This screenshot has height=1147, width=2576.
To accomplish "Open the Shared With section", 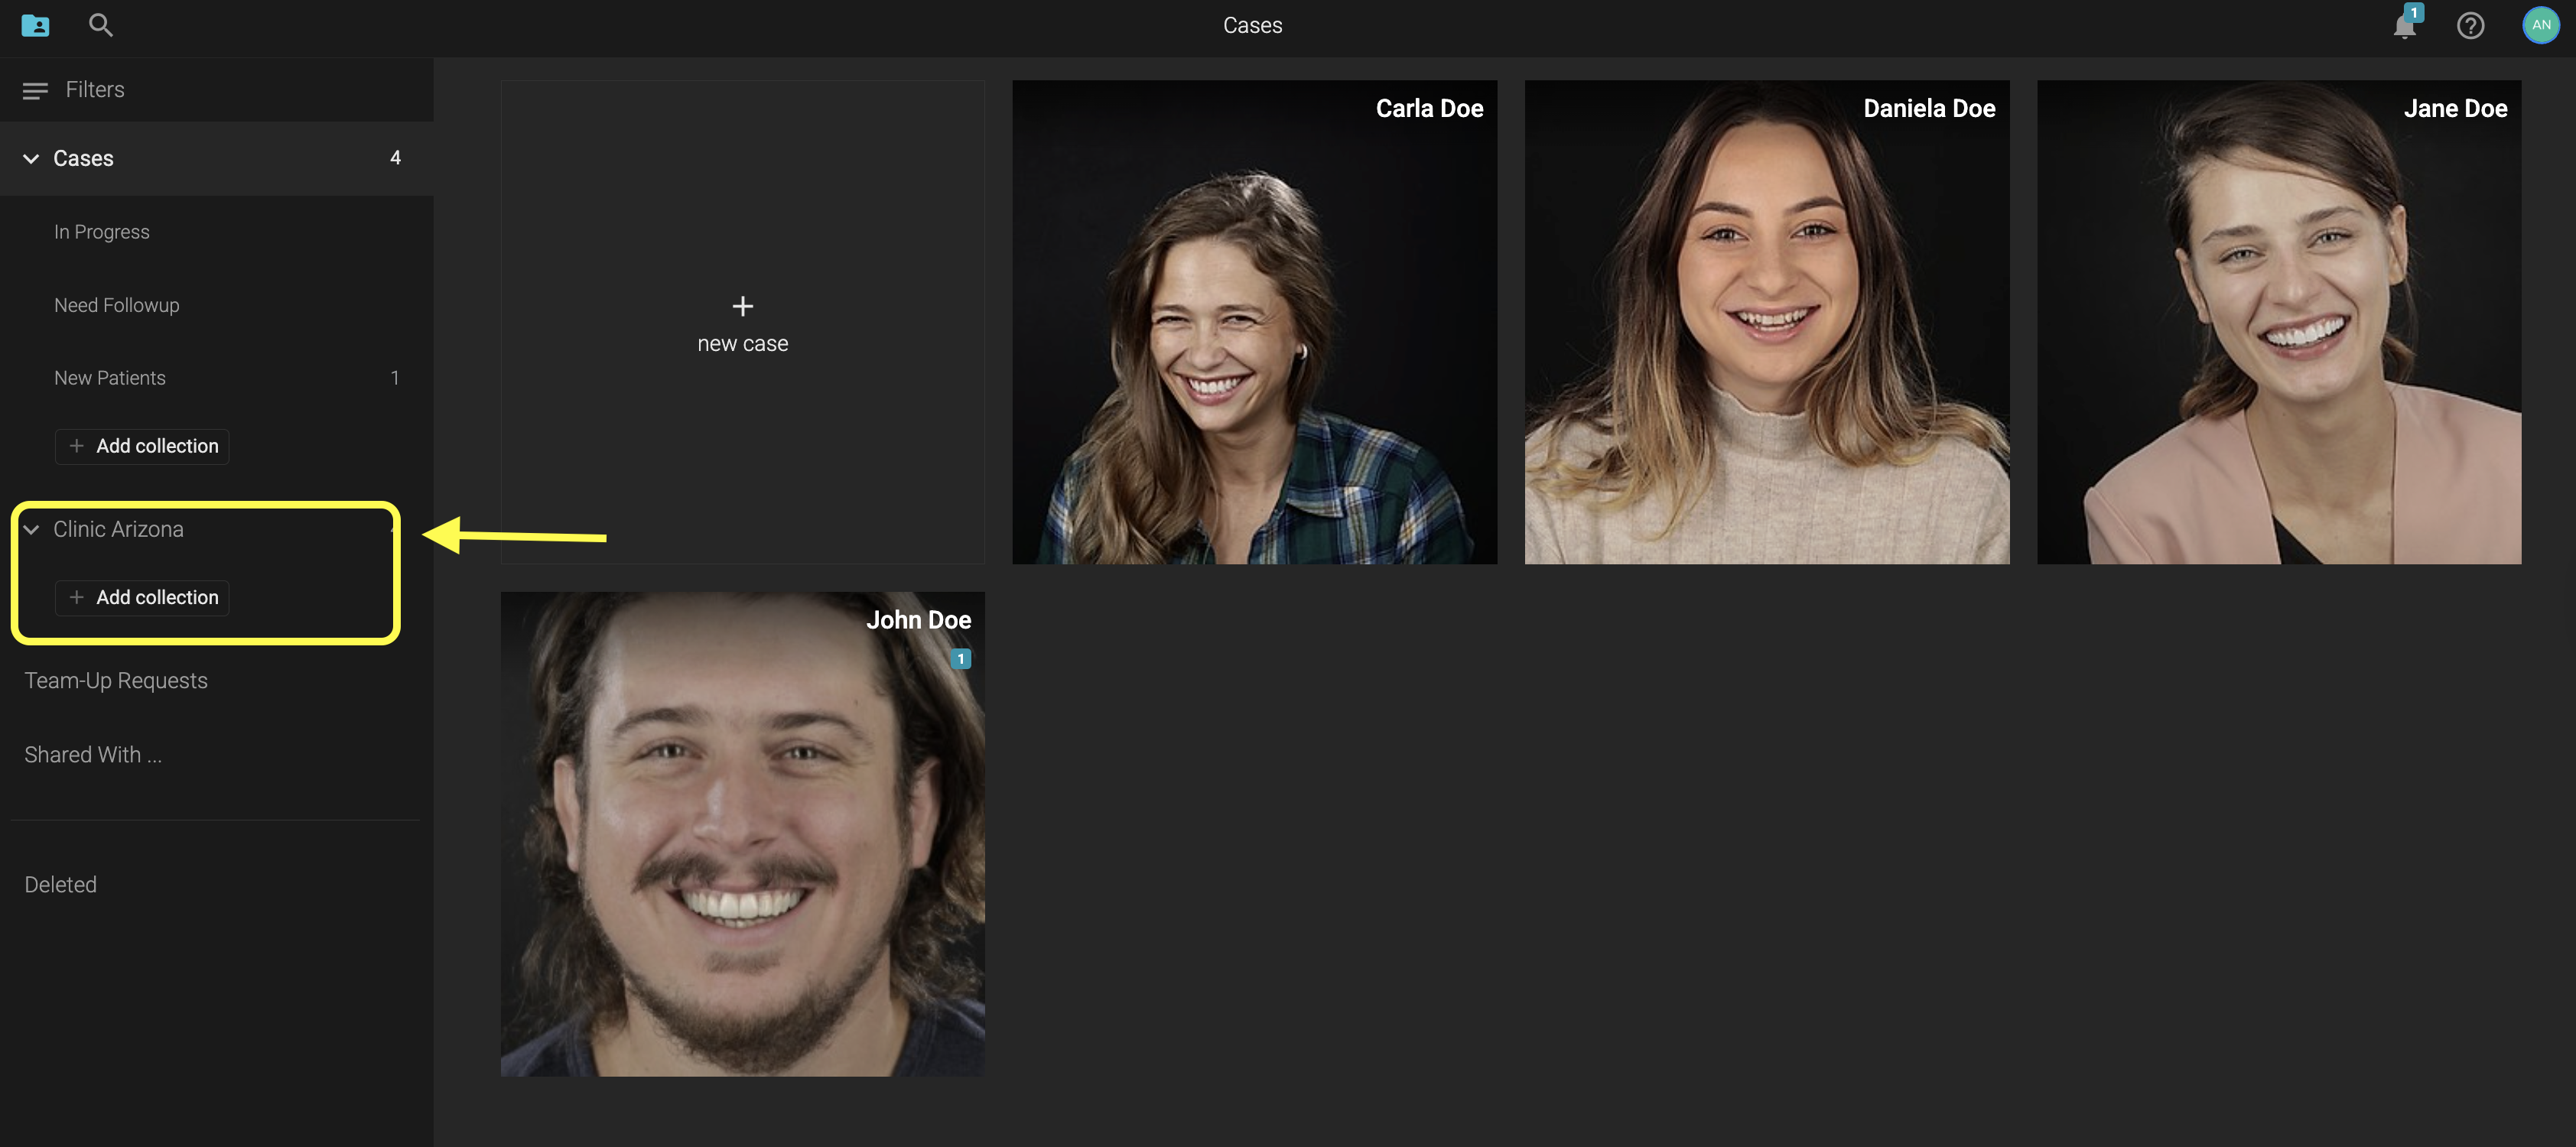I will pyautogui.click(x=93, y=755).
